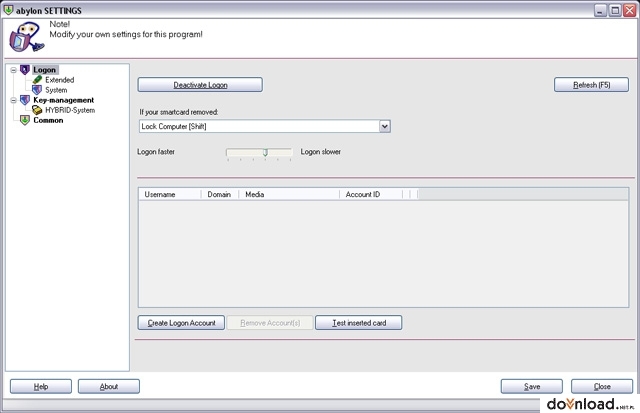Open the smartcard removed action dropdown

[264, 127]
